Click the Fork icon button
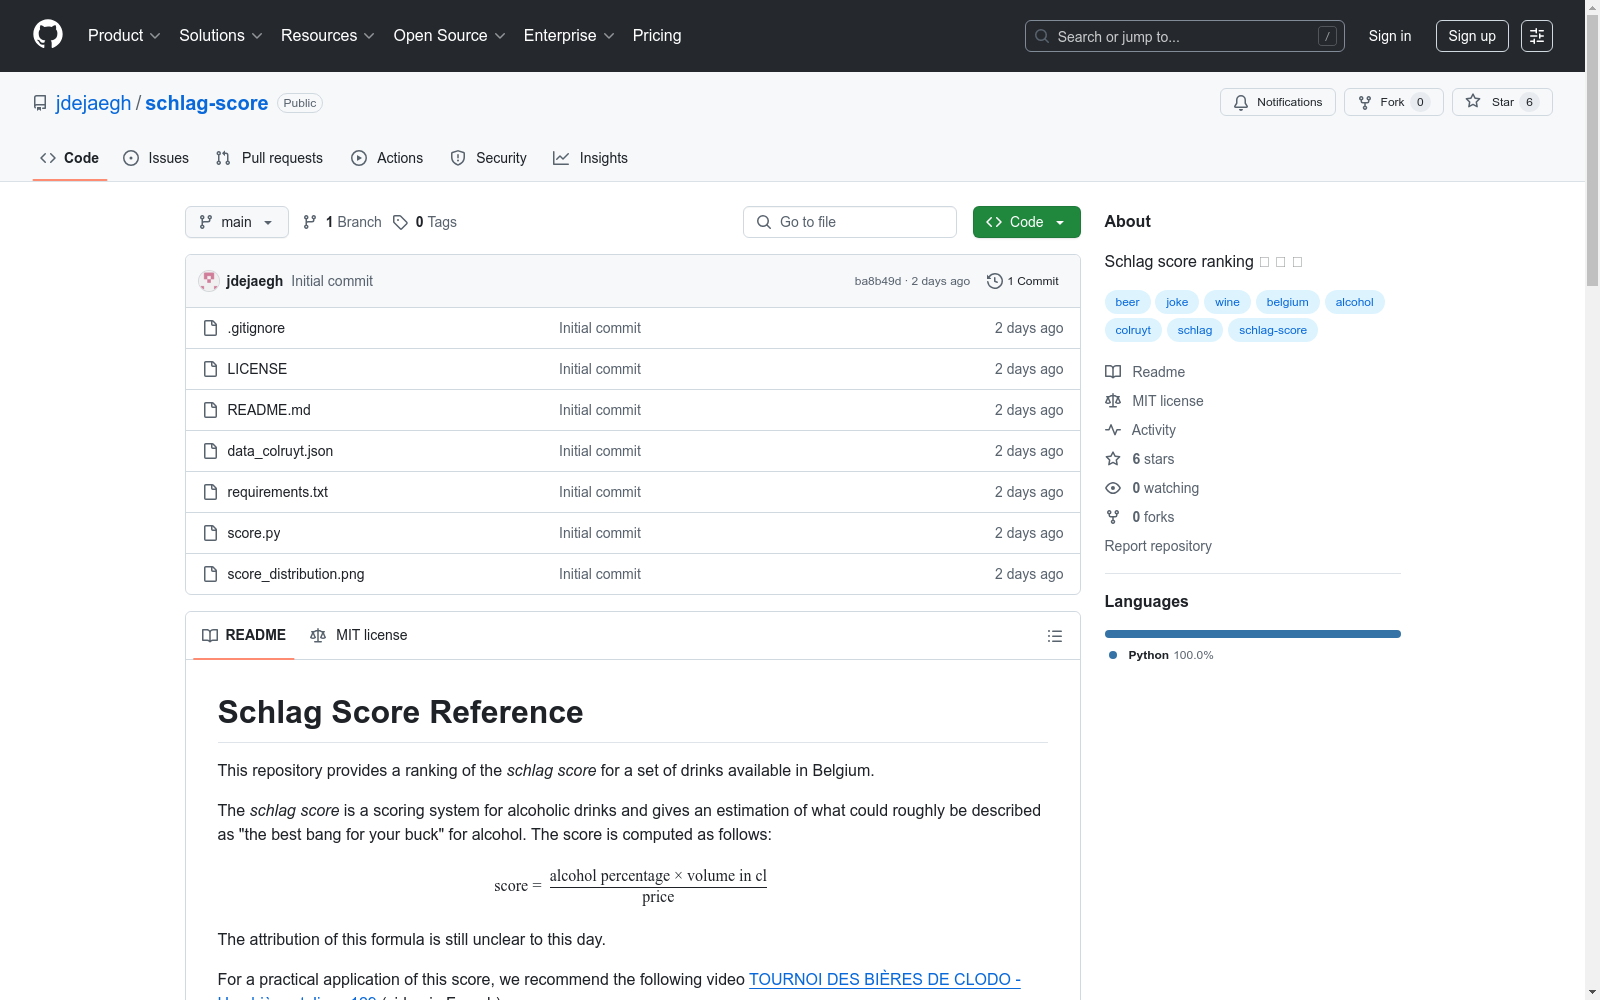This screenshot has width=1600, height=1000. click(x=1365, y=102)
